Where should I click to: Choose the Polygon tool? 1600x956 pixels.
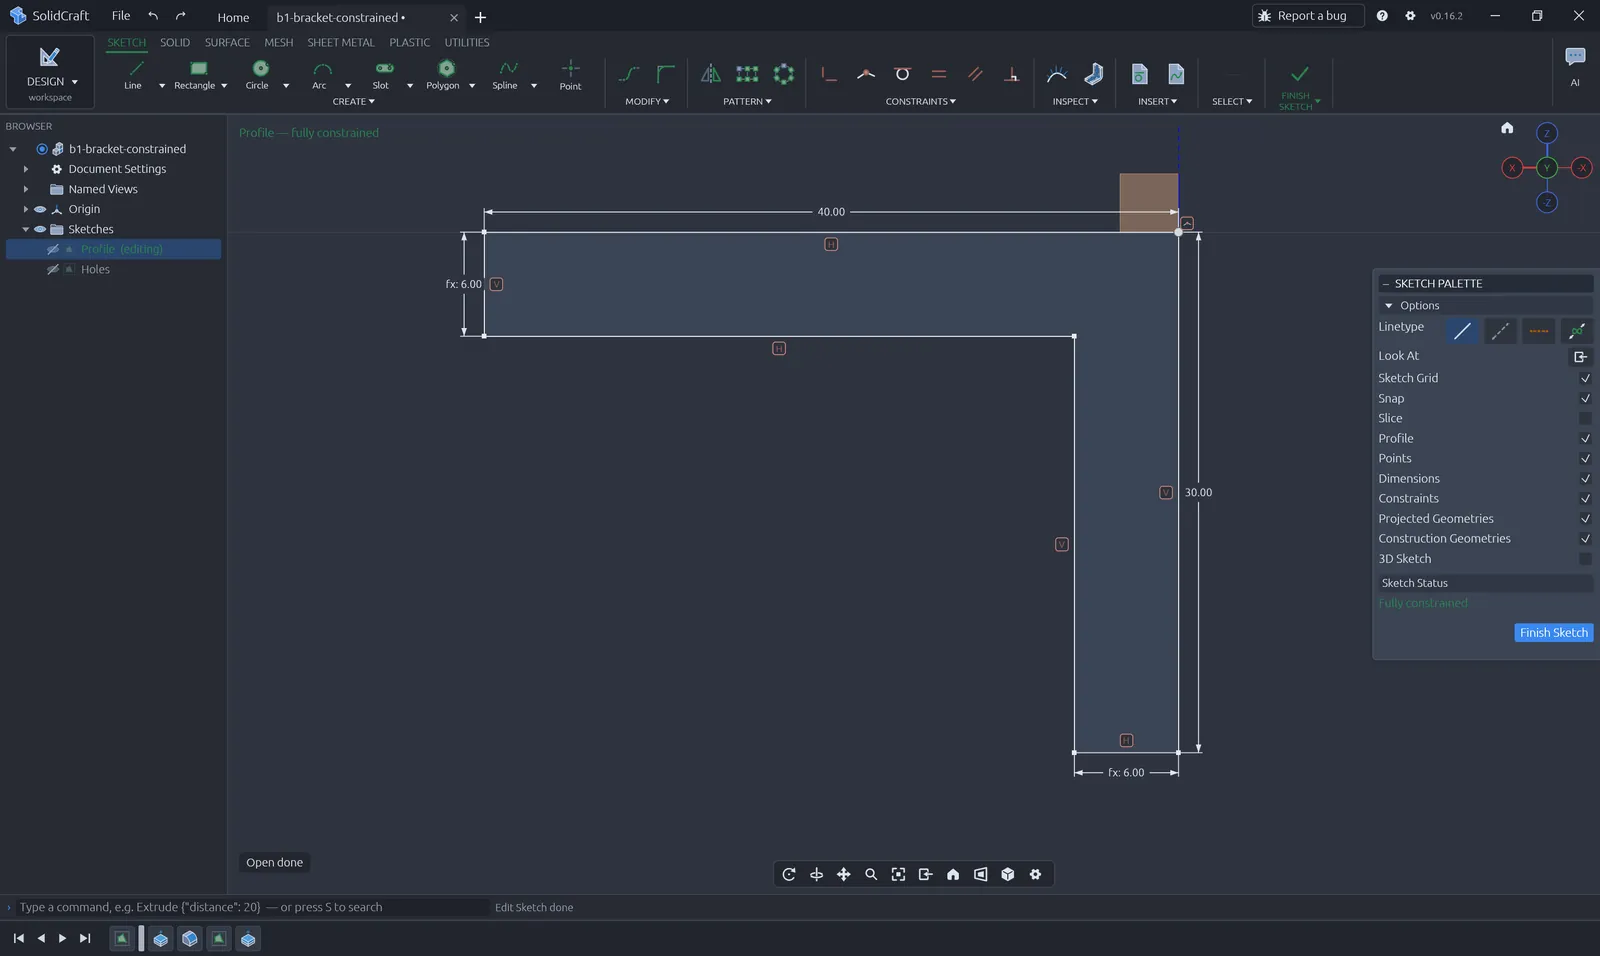pyautogui.click(x=443, y=74)
